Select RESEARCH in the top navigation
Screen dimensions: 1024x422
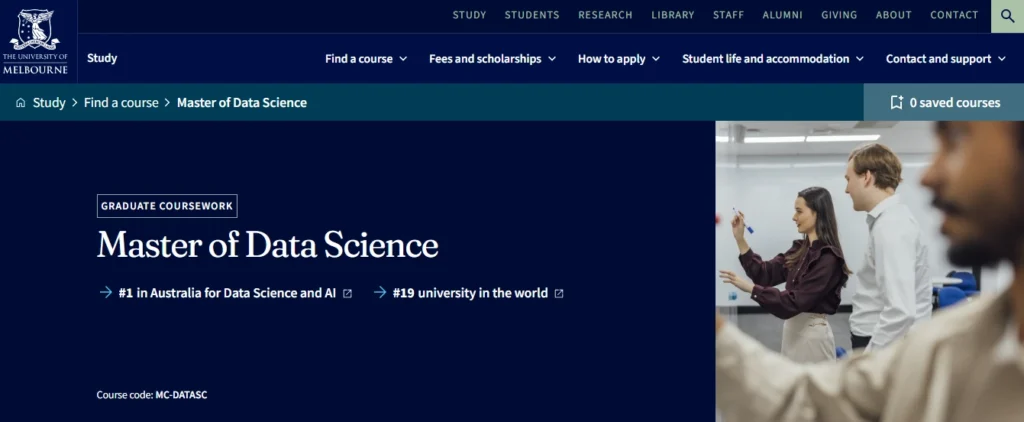pyautogui.click(x=605, y=15)
